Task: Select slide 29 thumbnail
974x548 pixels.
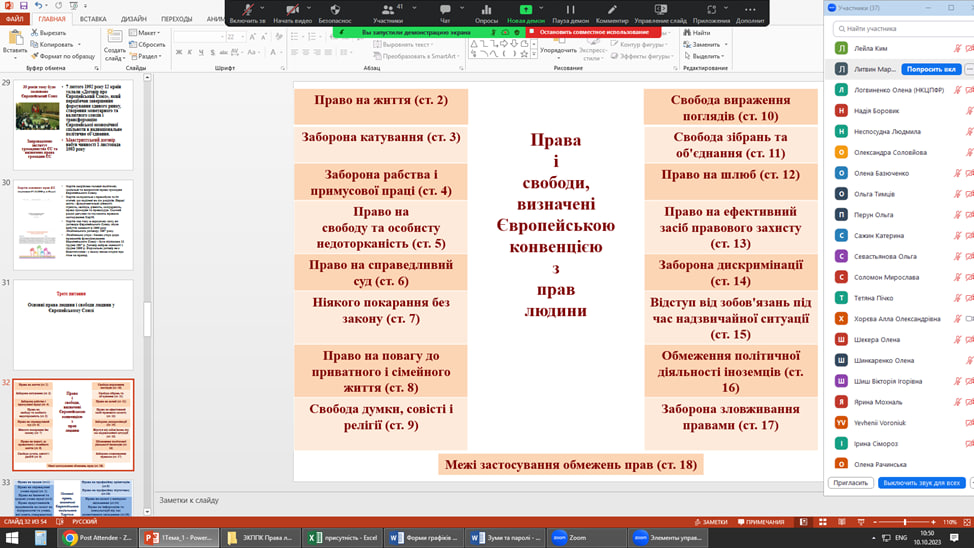Action: 73,124
